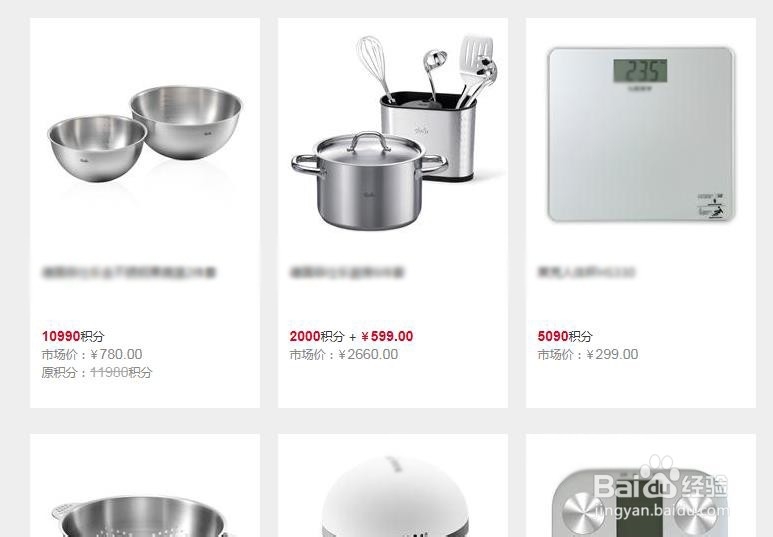The image size is (773, 537).
Task: Click the larger mixing bowl
Action: pyautogui.click(x=186, y=122)
